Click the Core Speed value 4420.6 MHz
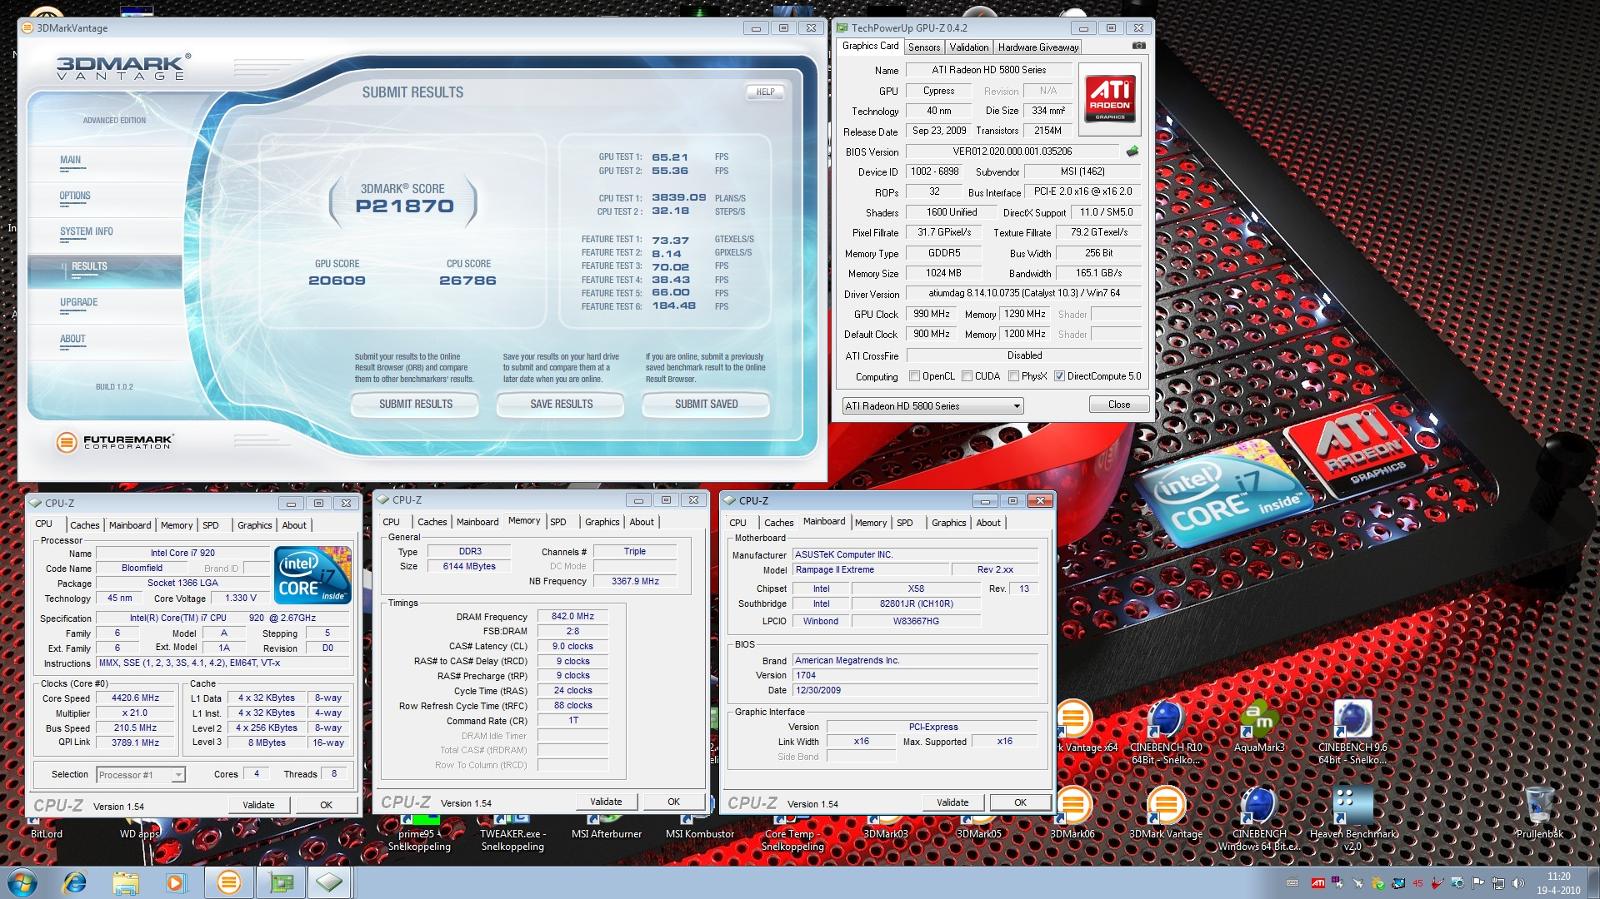Screen dimensions: 1600x899 click(x=135, y=698)
